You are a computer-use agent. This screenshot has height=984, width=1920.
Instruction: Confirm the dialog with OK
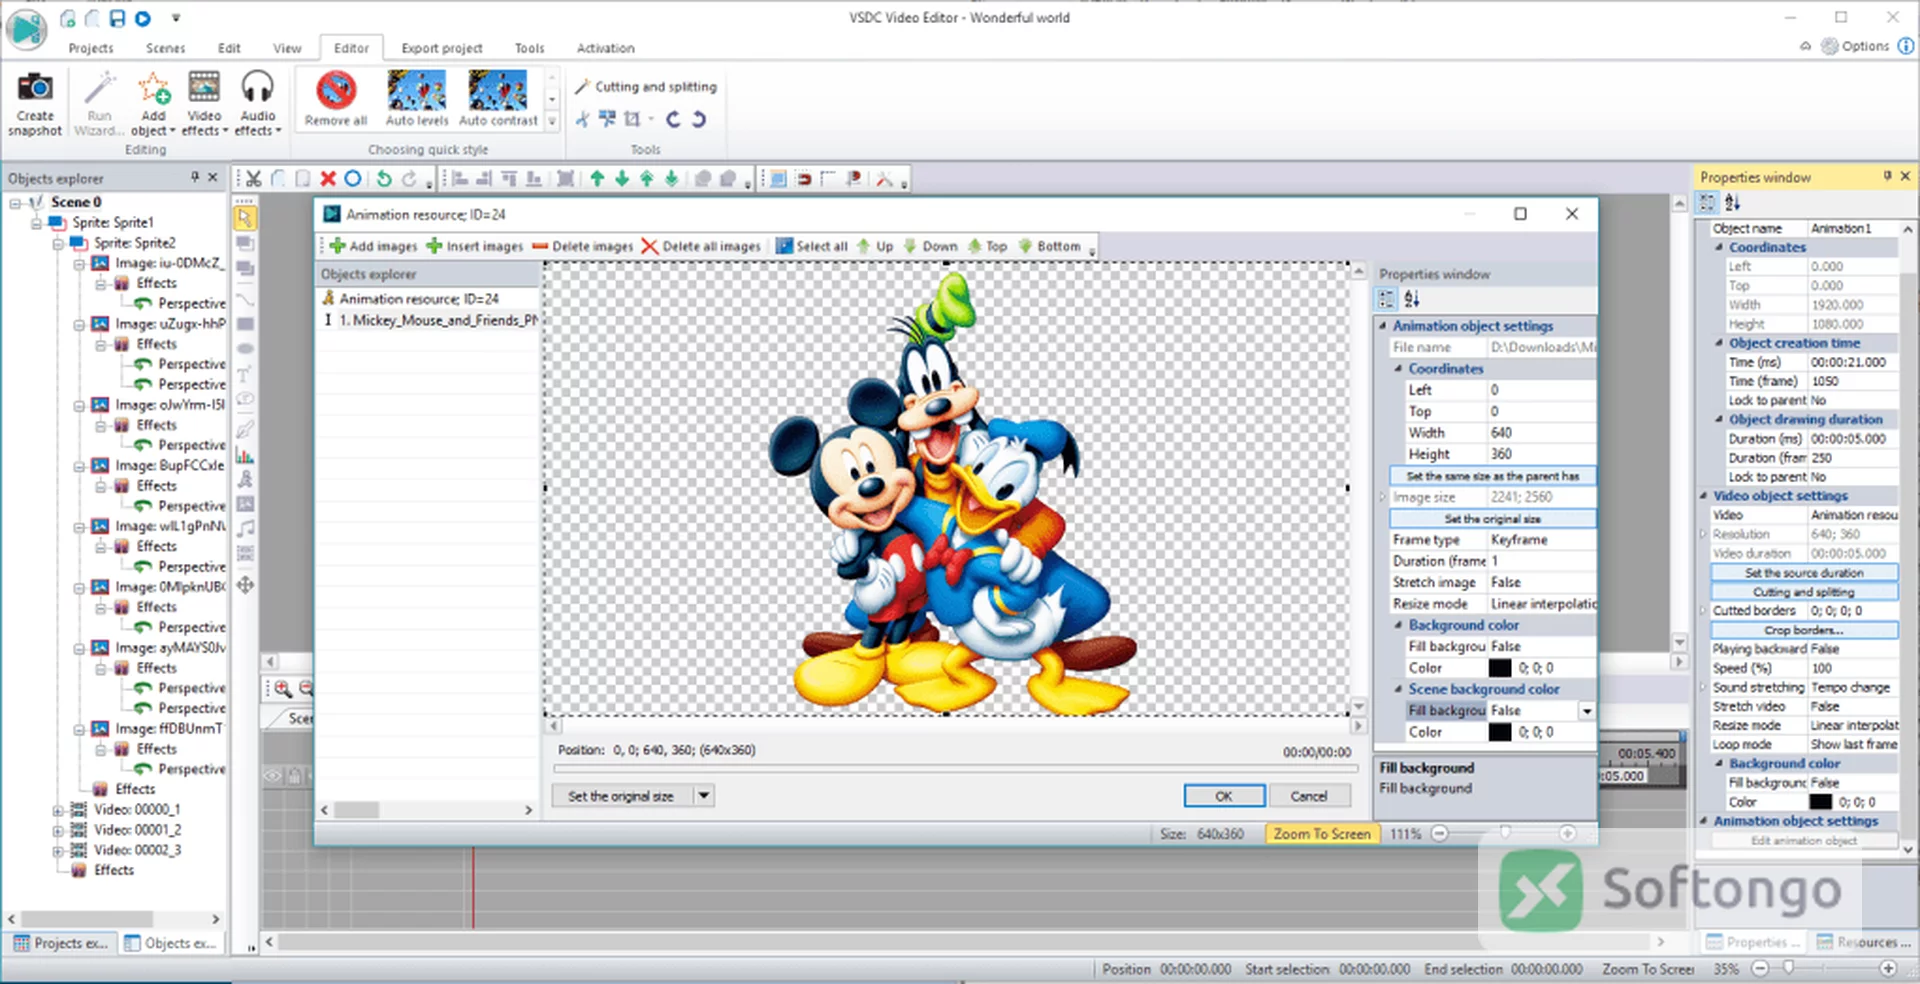click(1224, 796)
